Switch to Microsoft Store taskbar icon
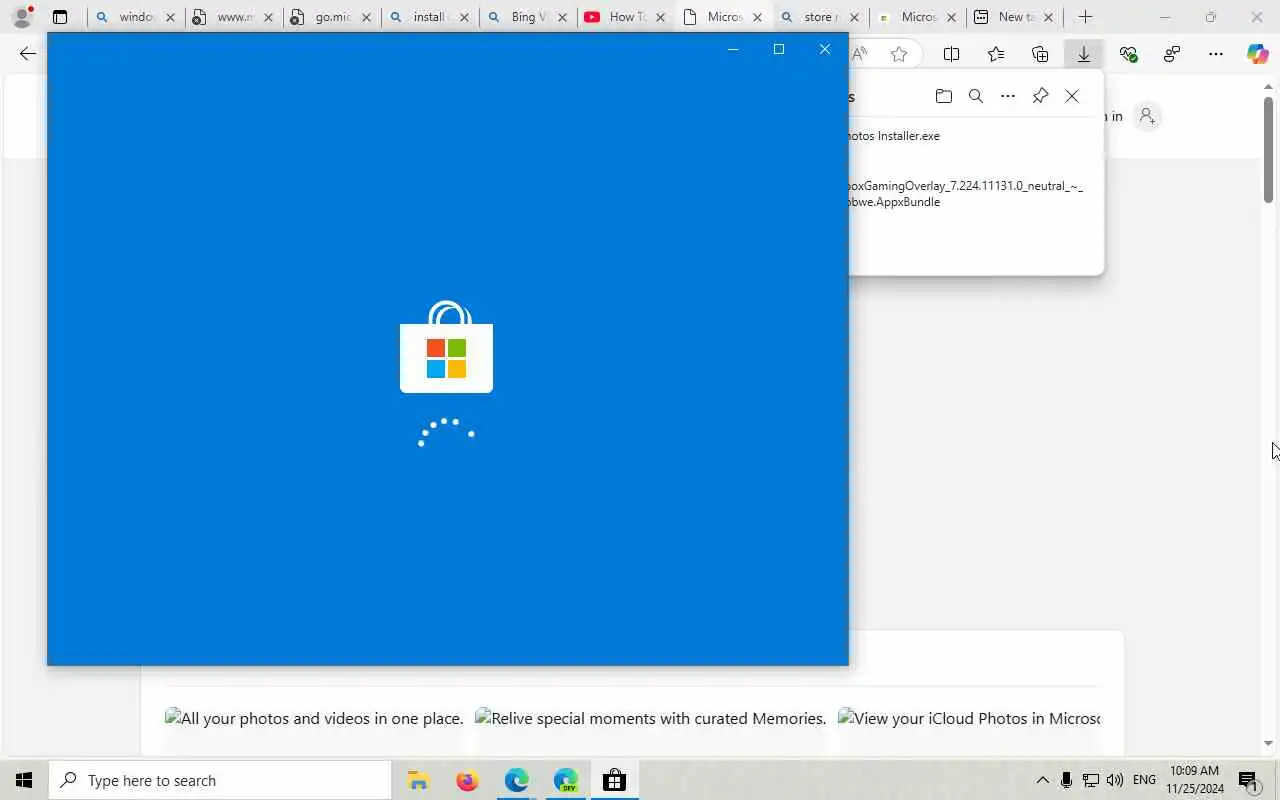Screen dimensions: 1280x800 [x=614, y=780]
